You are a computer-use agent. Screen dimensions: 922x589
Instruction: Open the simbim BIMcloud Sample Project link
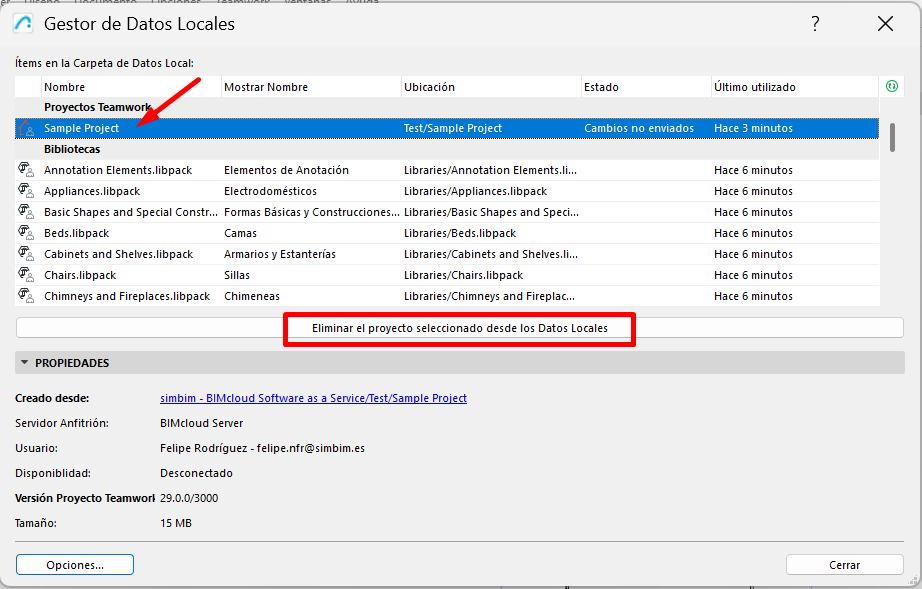[x=313, y=398]
